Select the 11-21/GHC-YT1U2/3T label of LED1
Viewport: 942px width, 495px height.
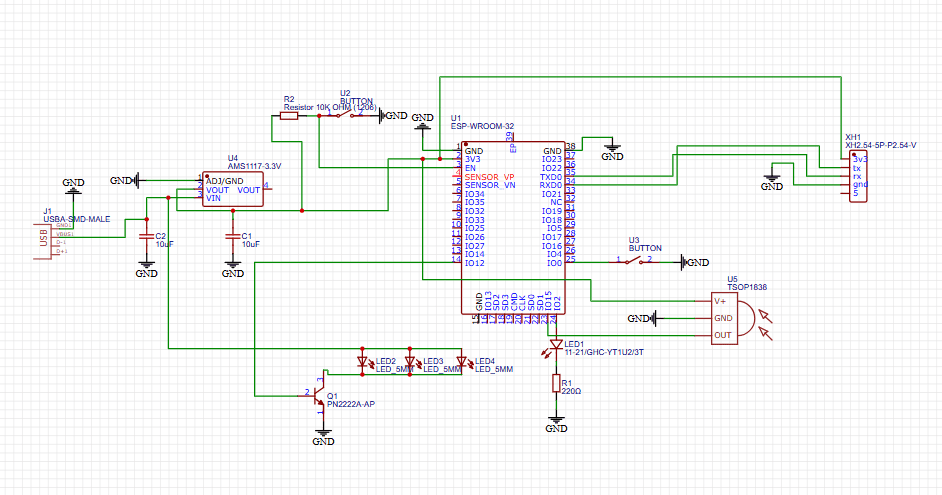tap(604, 352)
